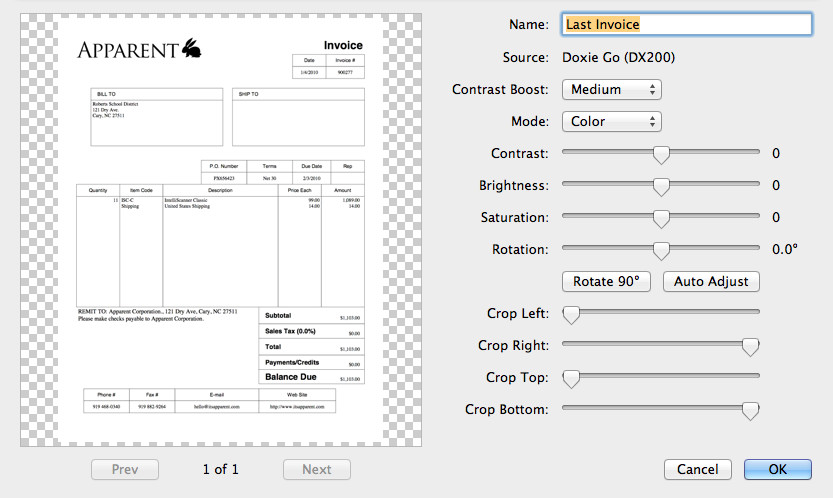The image size is (833, 498).
Task: Click the Crop Top slider thumb
Action: tap(571, 378)
